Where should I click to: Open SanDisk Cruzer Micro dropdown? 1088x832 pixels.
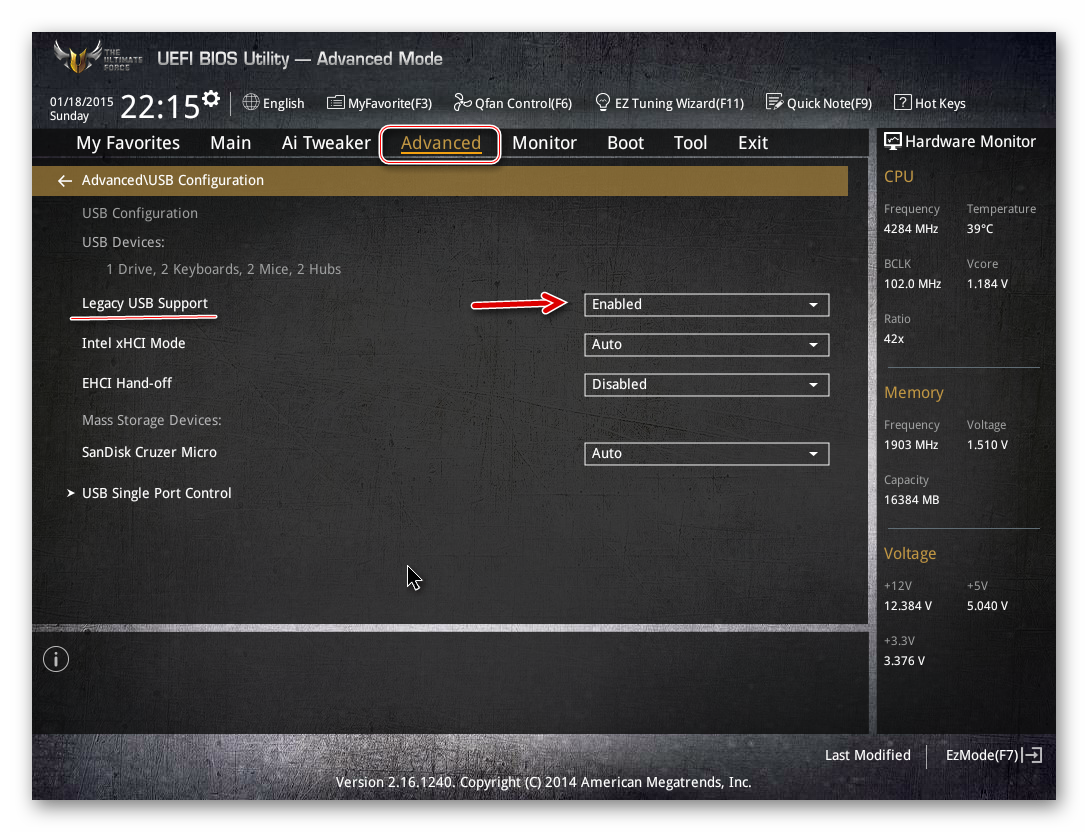click(706, 453)
